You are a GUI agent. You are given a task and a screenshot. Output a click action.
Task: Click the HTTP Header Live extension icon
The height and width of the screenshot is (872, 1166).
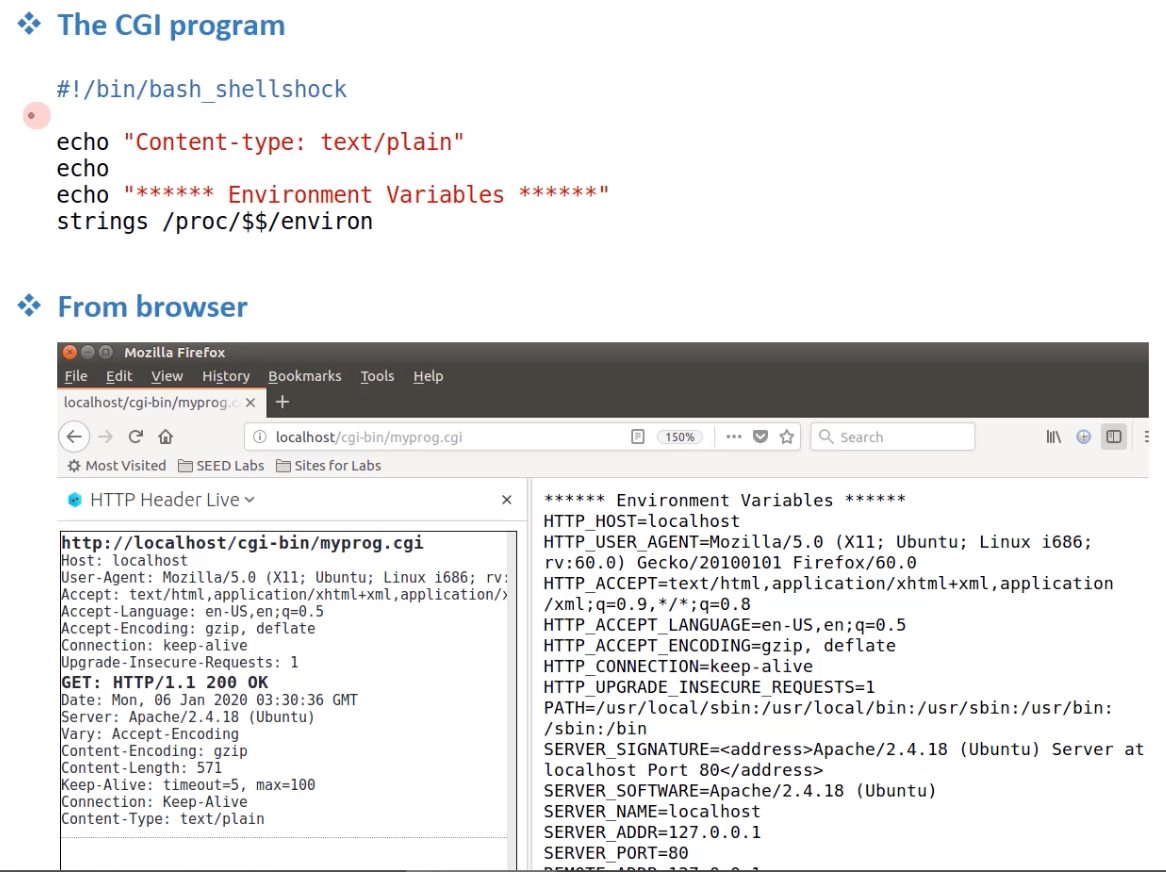1083,437
